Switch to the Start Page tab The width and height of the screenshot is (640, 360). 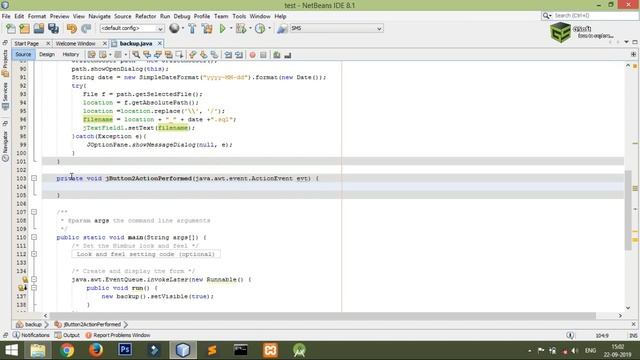(27, 43)
